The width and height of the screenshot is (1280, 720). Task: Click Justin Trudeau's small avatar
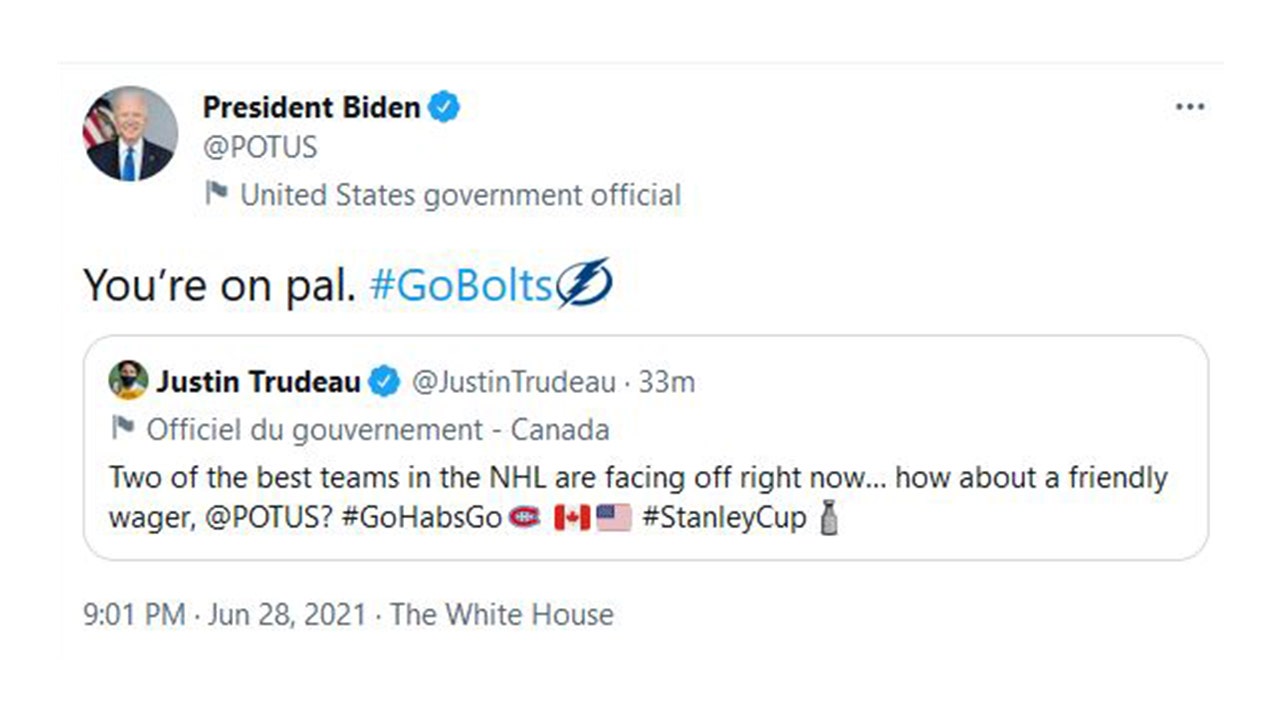click(128, 381)
